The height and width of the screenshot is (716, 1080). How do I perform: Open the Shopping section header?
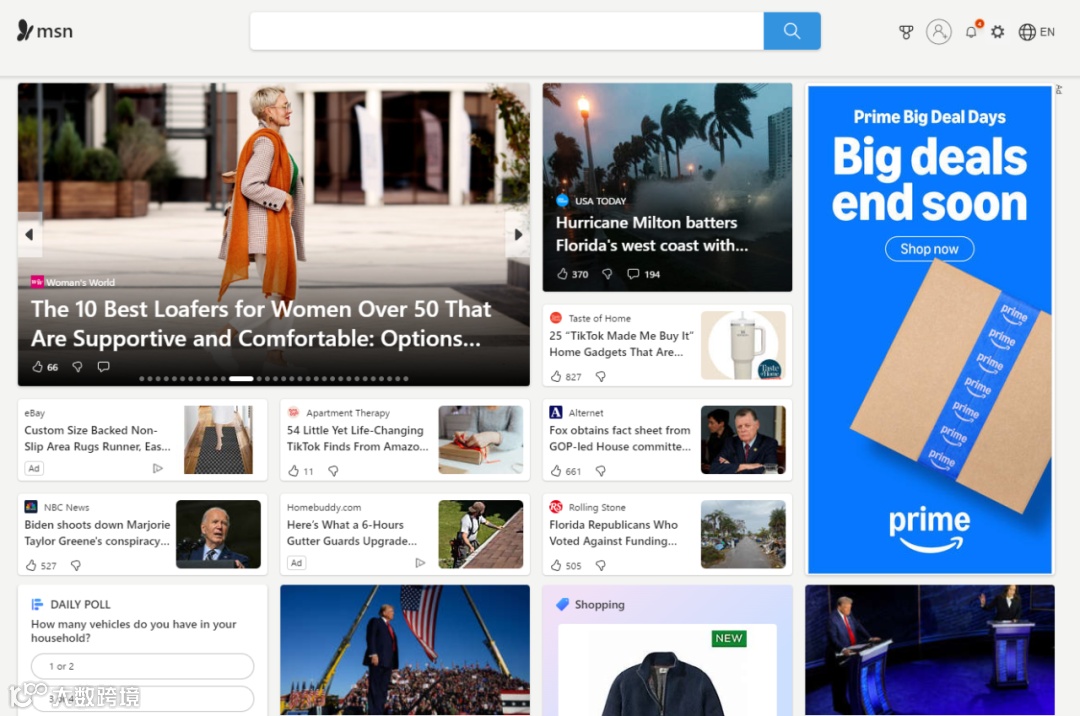click(x=591, y=604)
